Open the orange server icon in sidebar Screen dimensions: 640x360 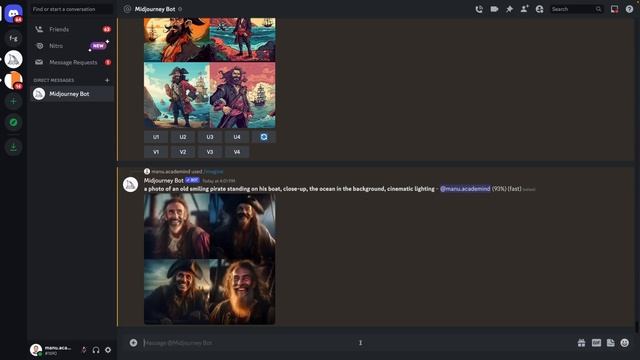point(13,80)
